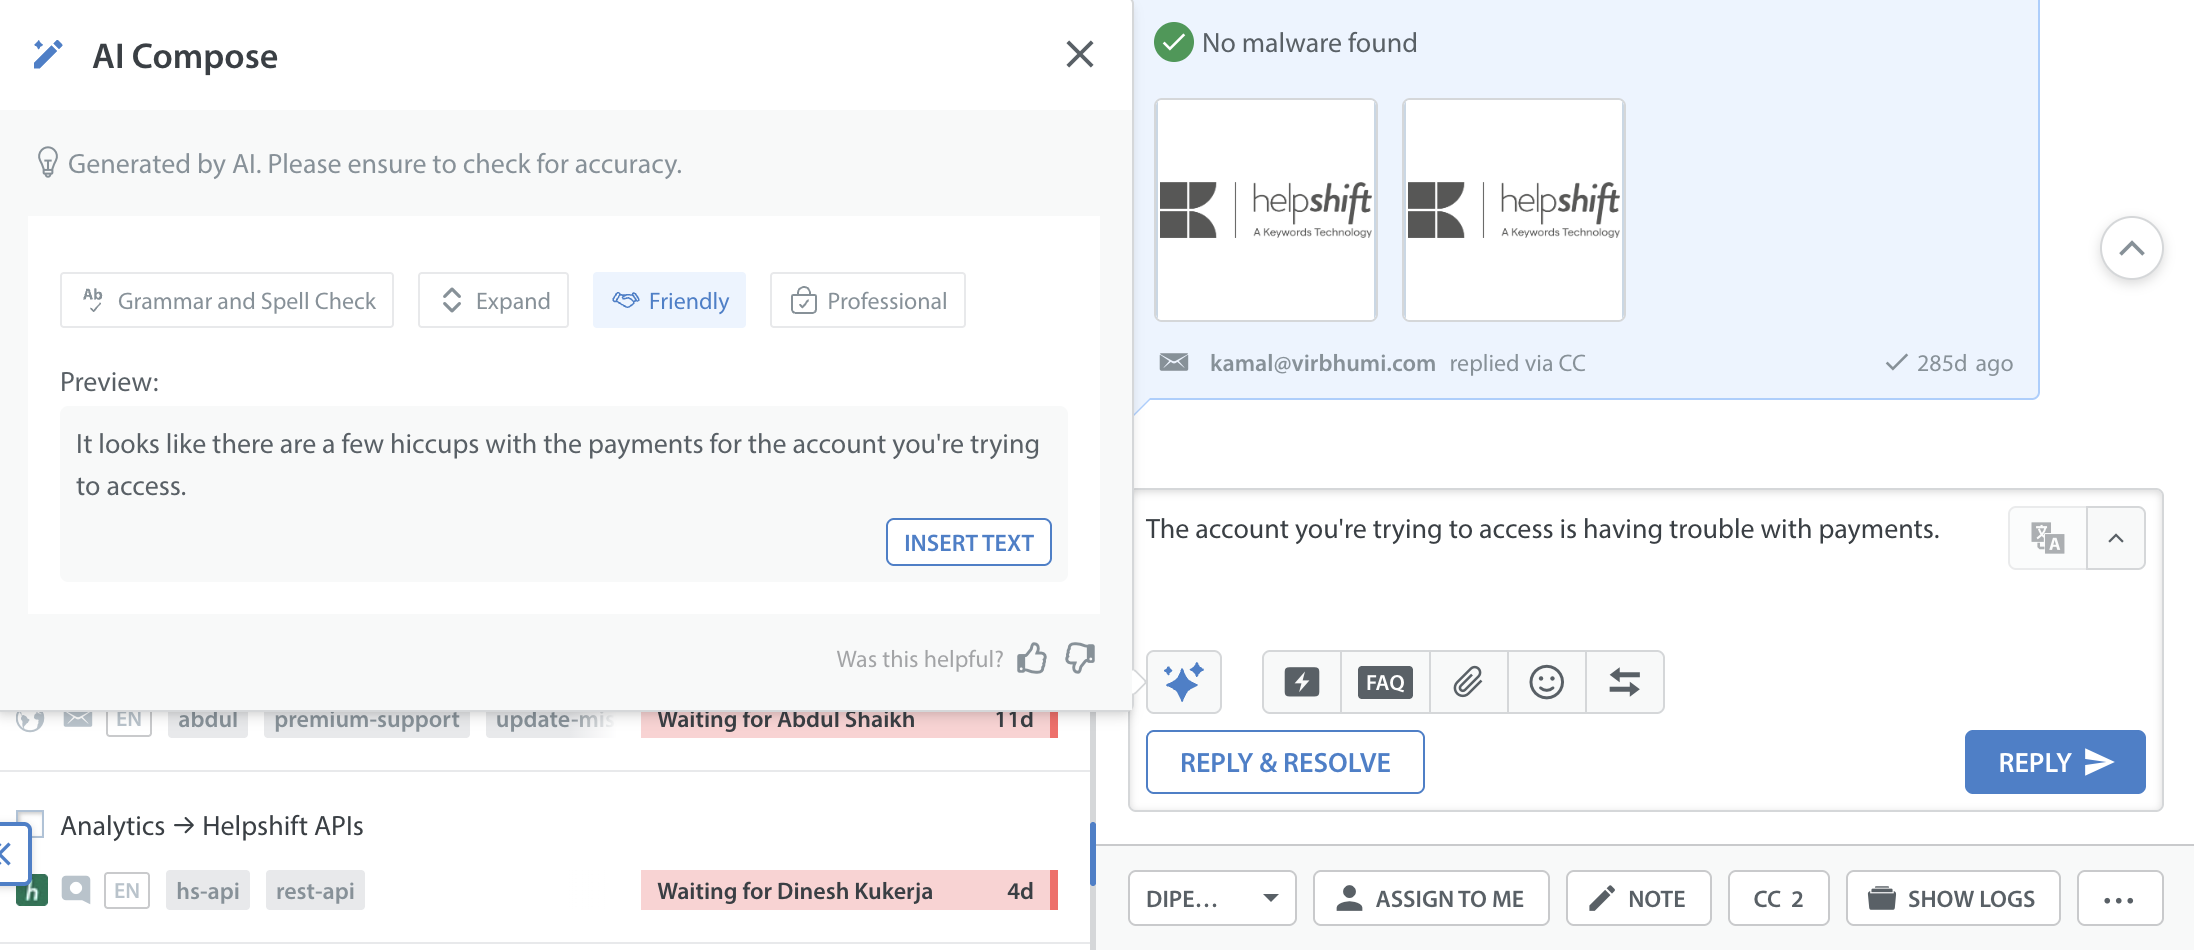Click the AI Compose sparkle icon

click(1183, 682)
